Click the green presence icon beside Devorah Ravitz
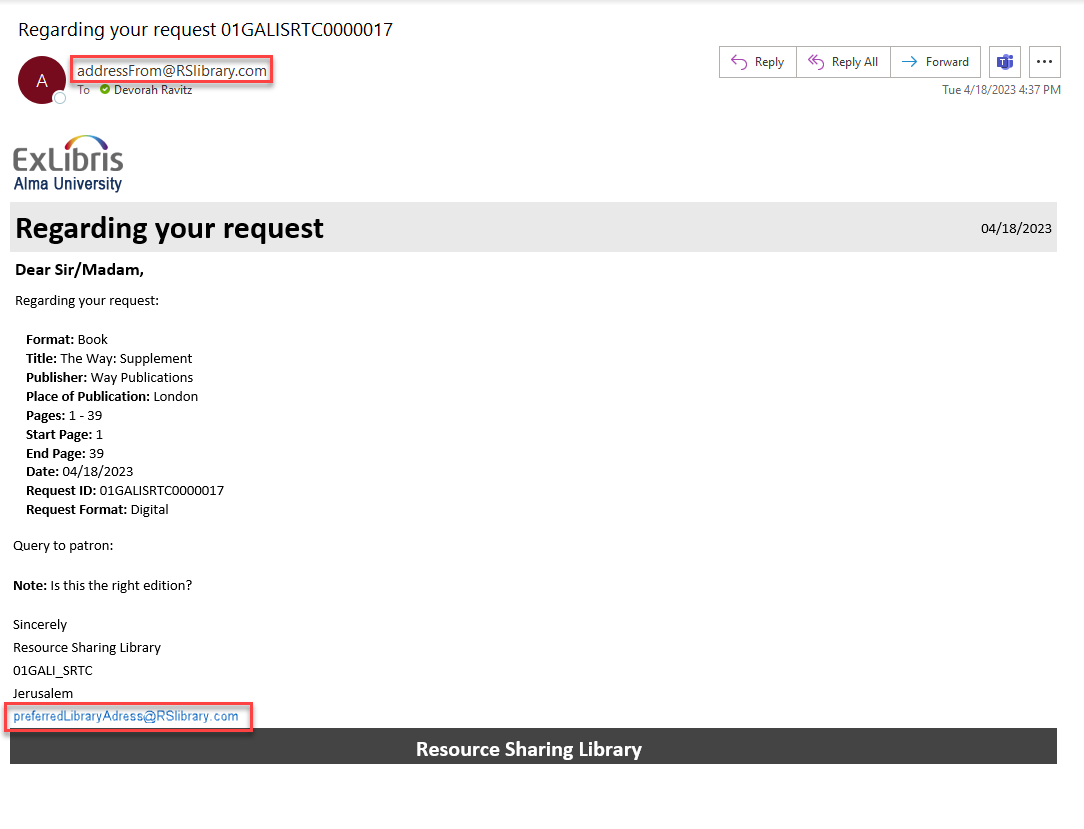This screenshot has height=829, width=1084. click(105, 90)
